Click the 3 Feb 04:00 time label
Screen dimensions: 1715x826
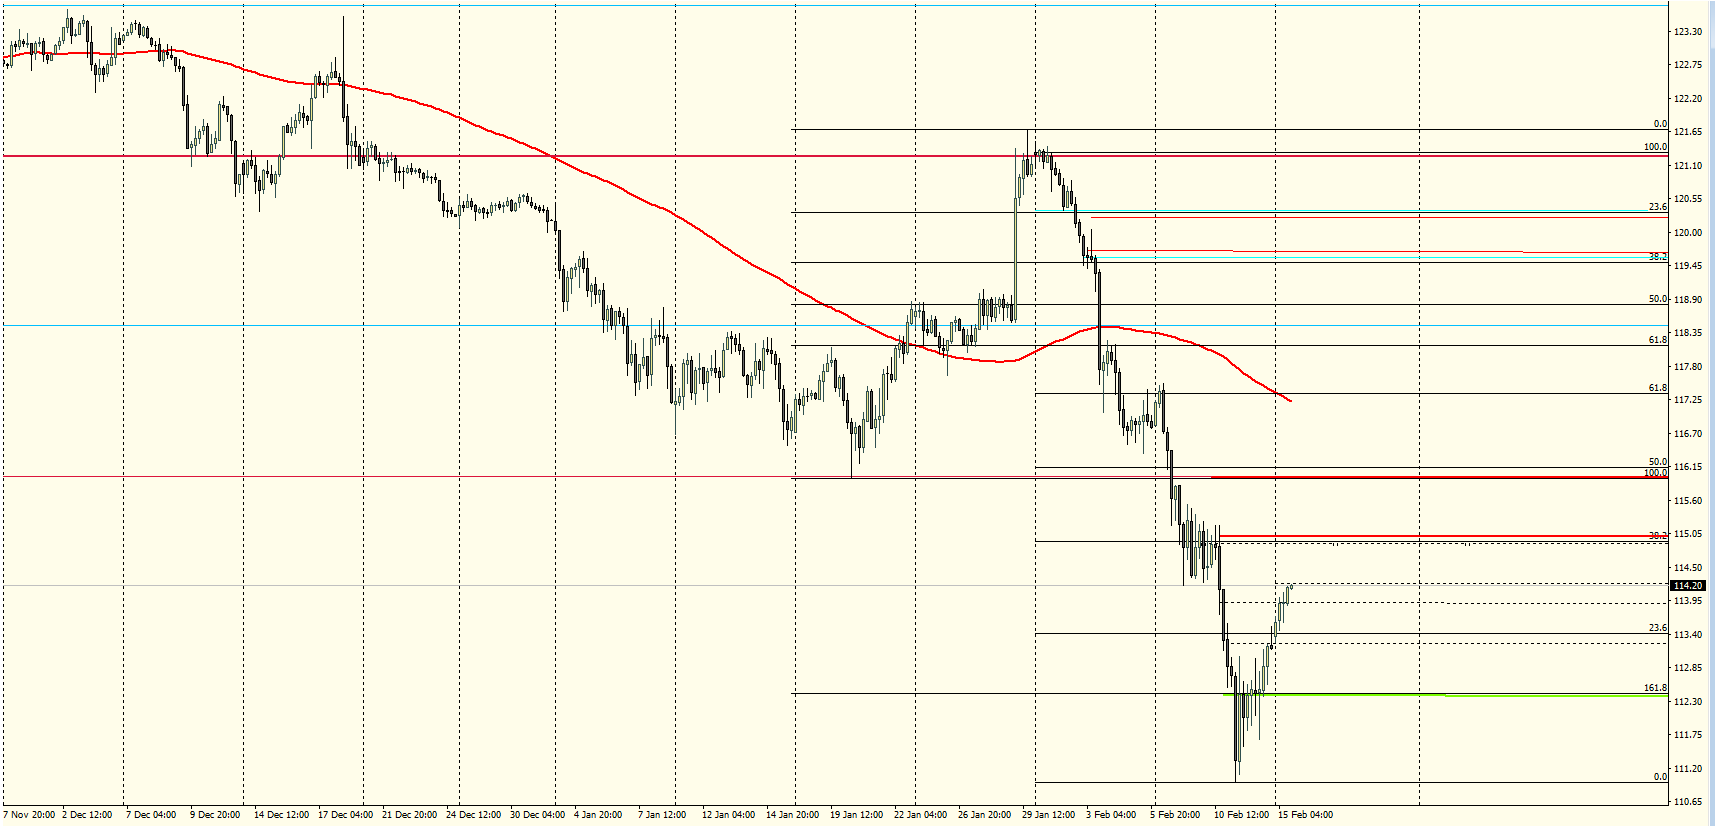click(1111, 815)
